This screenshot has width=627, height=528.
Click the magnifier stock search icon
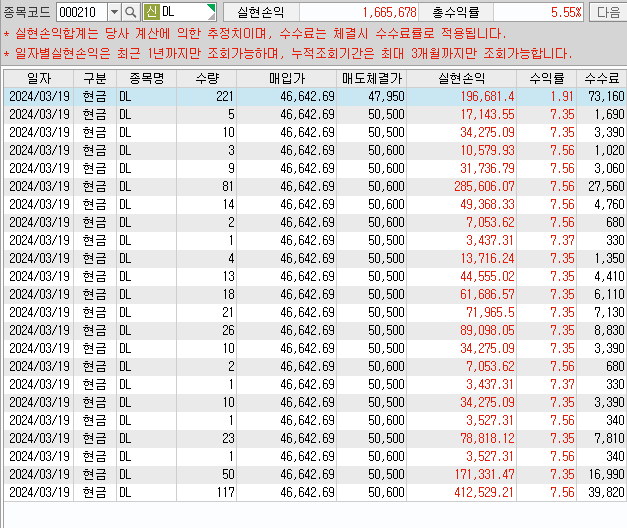click(x=130, y=12)
